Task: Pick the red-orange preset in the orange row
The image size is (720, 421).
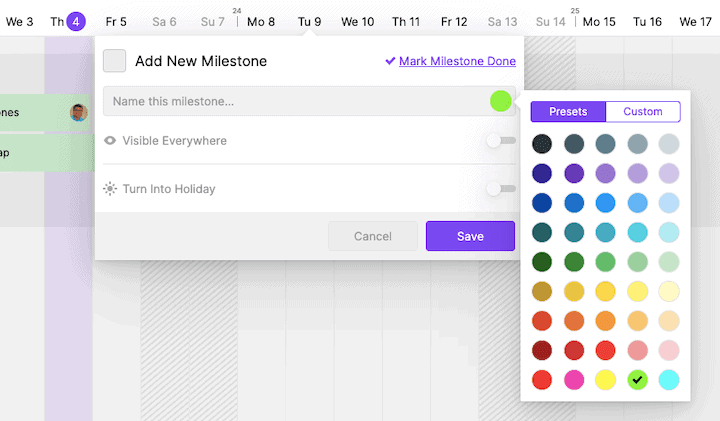Action: point(542,321)
